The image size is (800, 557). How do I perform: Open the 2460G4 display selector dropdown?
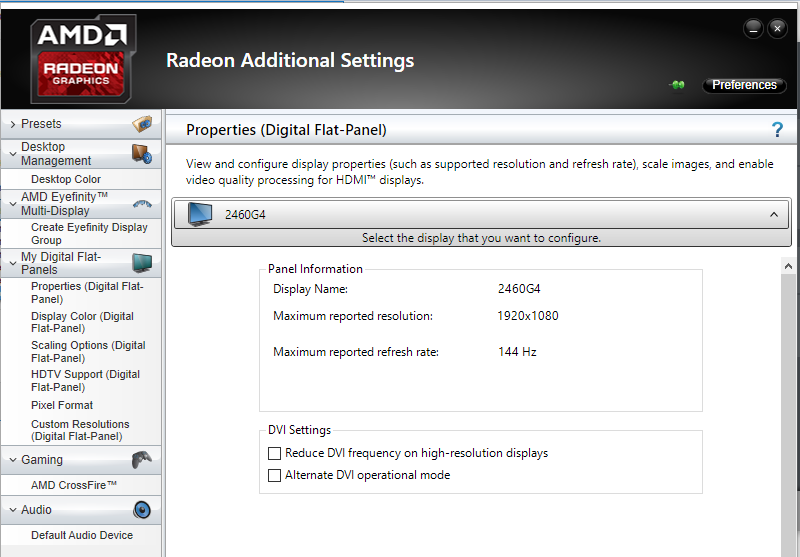pos(481,214)
